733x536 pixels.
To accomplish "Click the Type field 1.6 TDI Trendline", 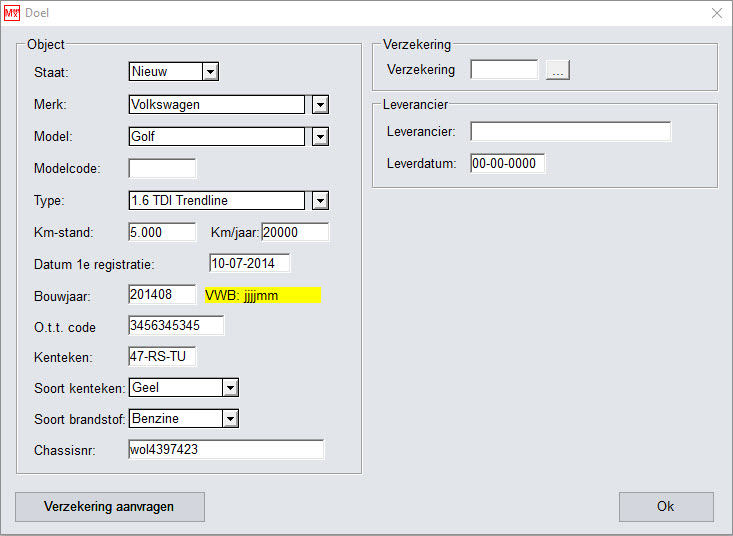I will 217,200.
